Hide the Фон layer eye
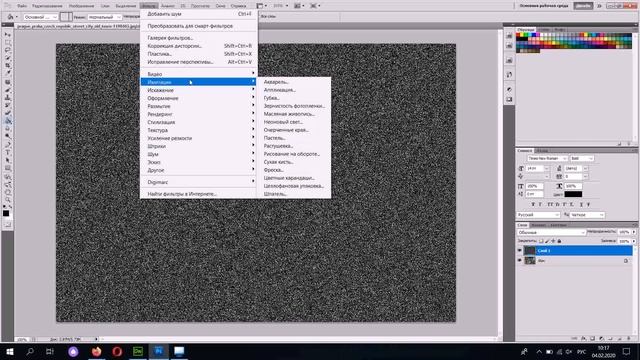 [x=520, y=260]
